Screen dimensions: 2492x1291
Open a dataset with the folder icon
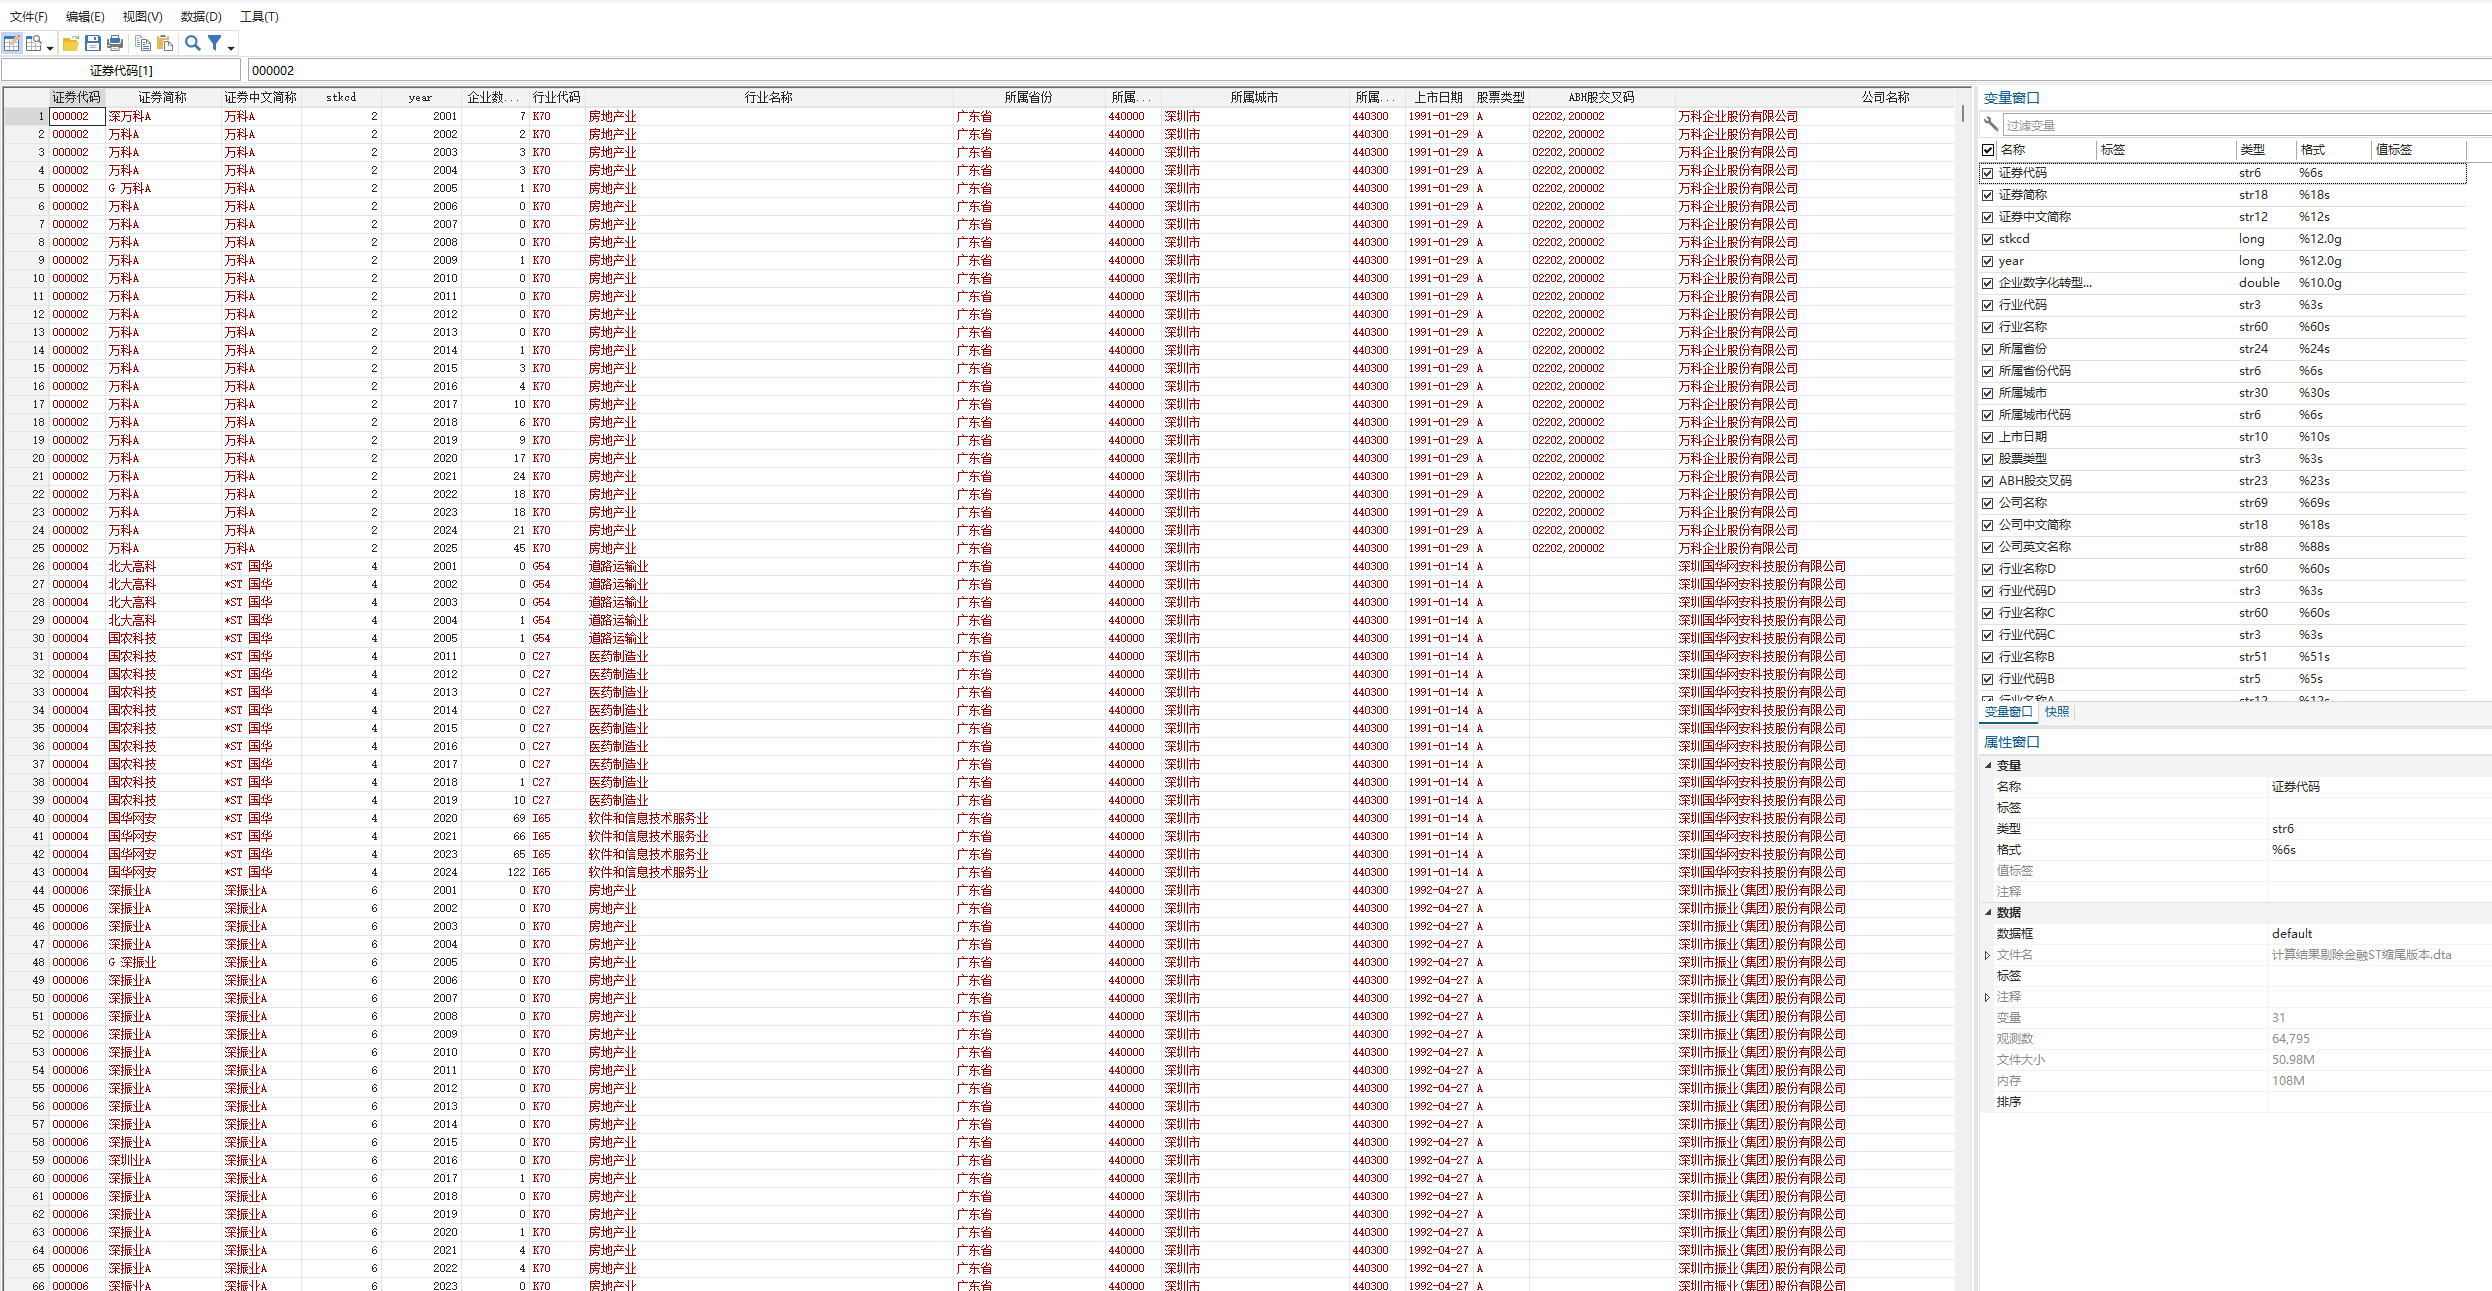[71, 43]
